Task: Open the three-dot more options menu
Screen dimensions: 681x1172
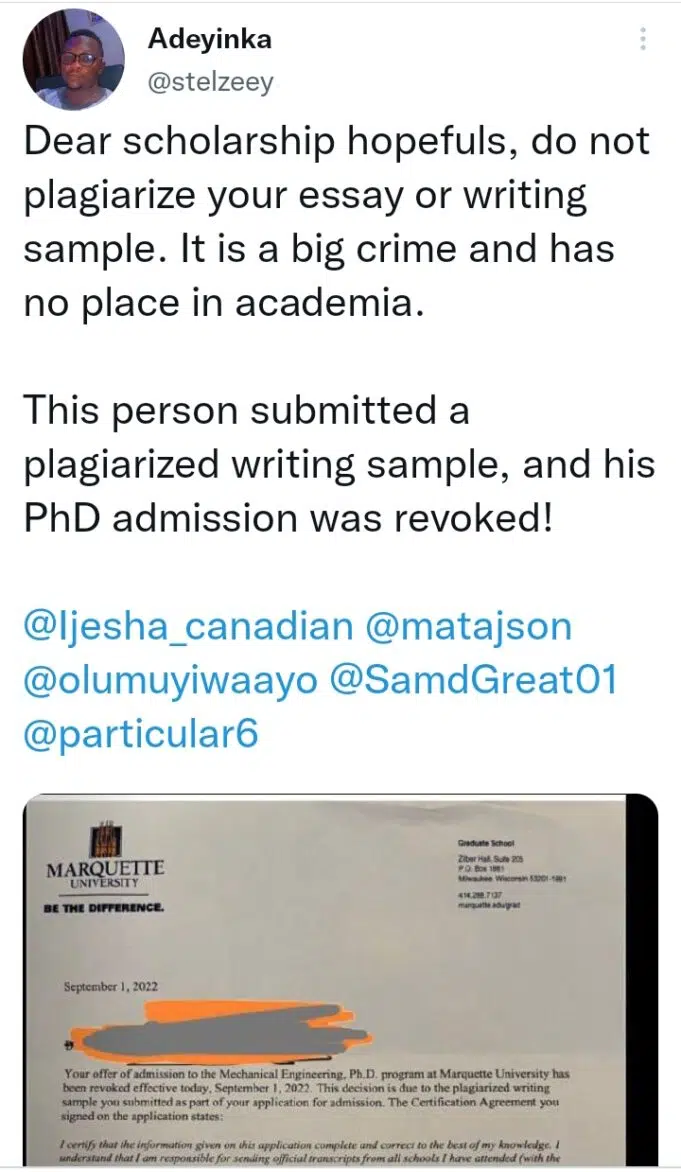Action: (641, 40)
